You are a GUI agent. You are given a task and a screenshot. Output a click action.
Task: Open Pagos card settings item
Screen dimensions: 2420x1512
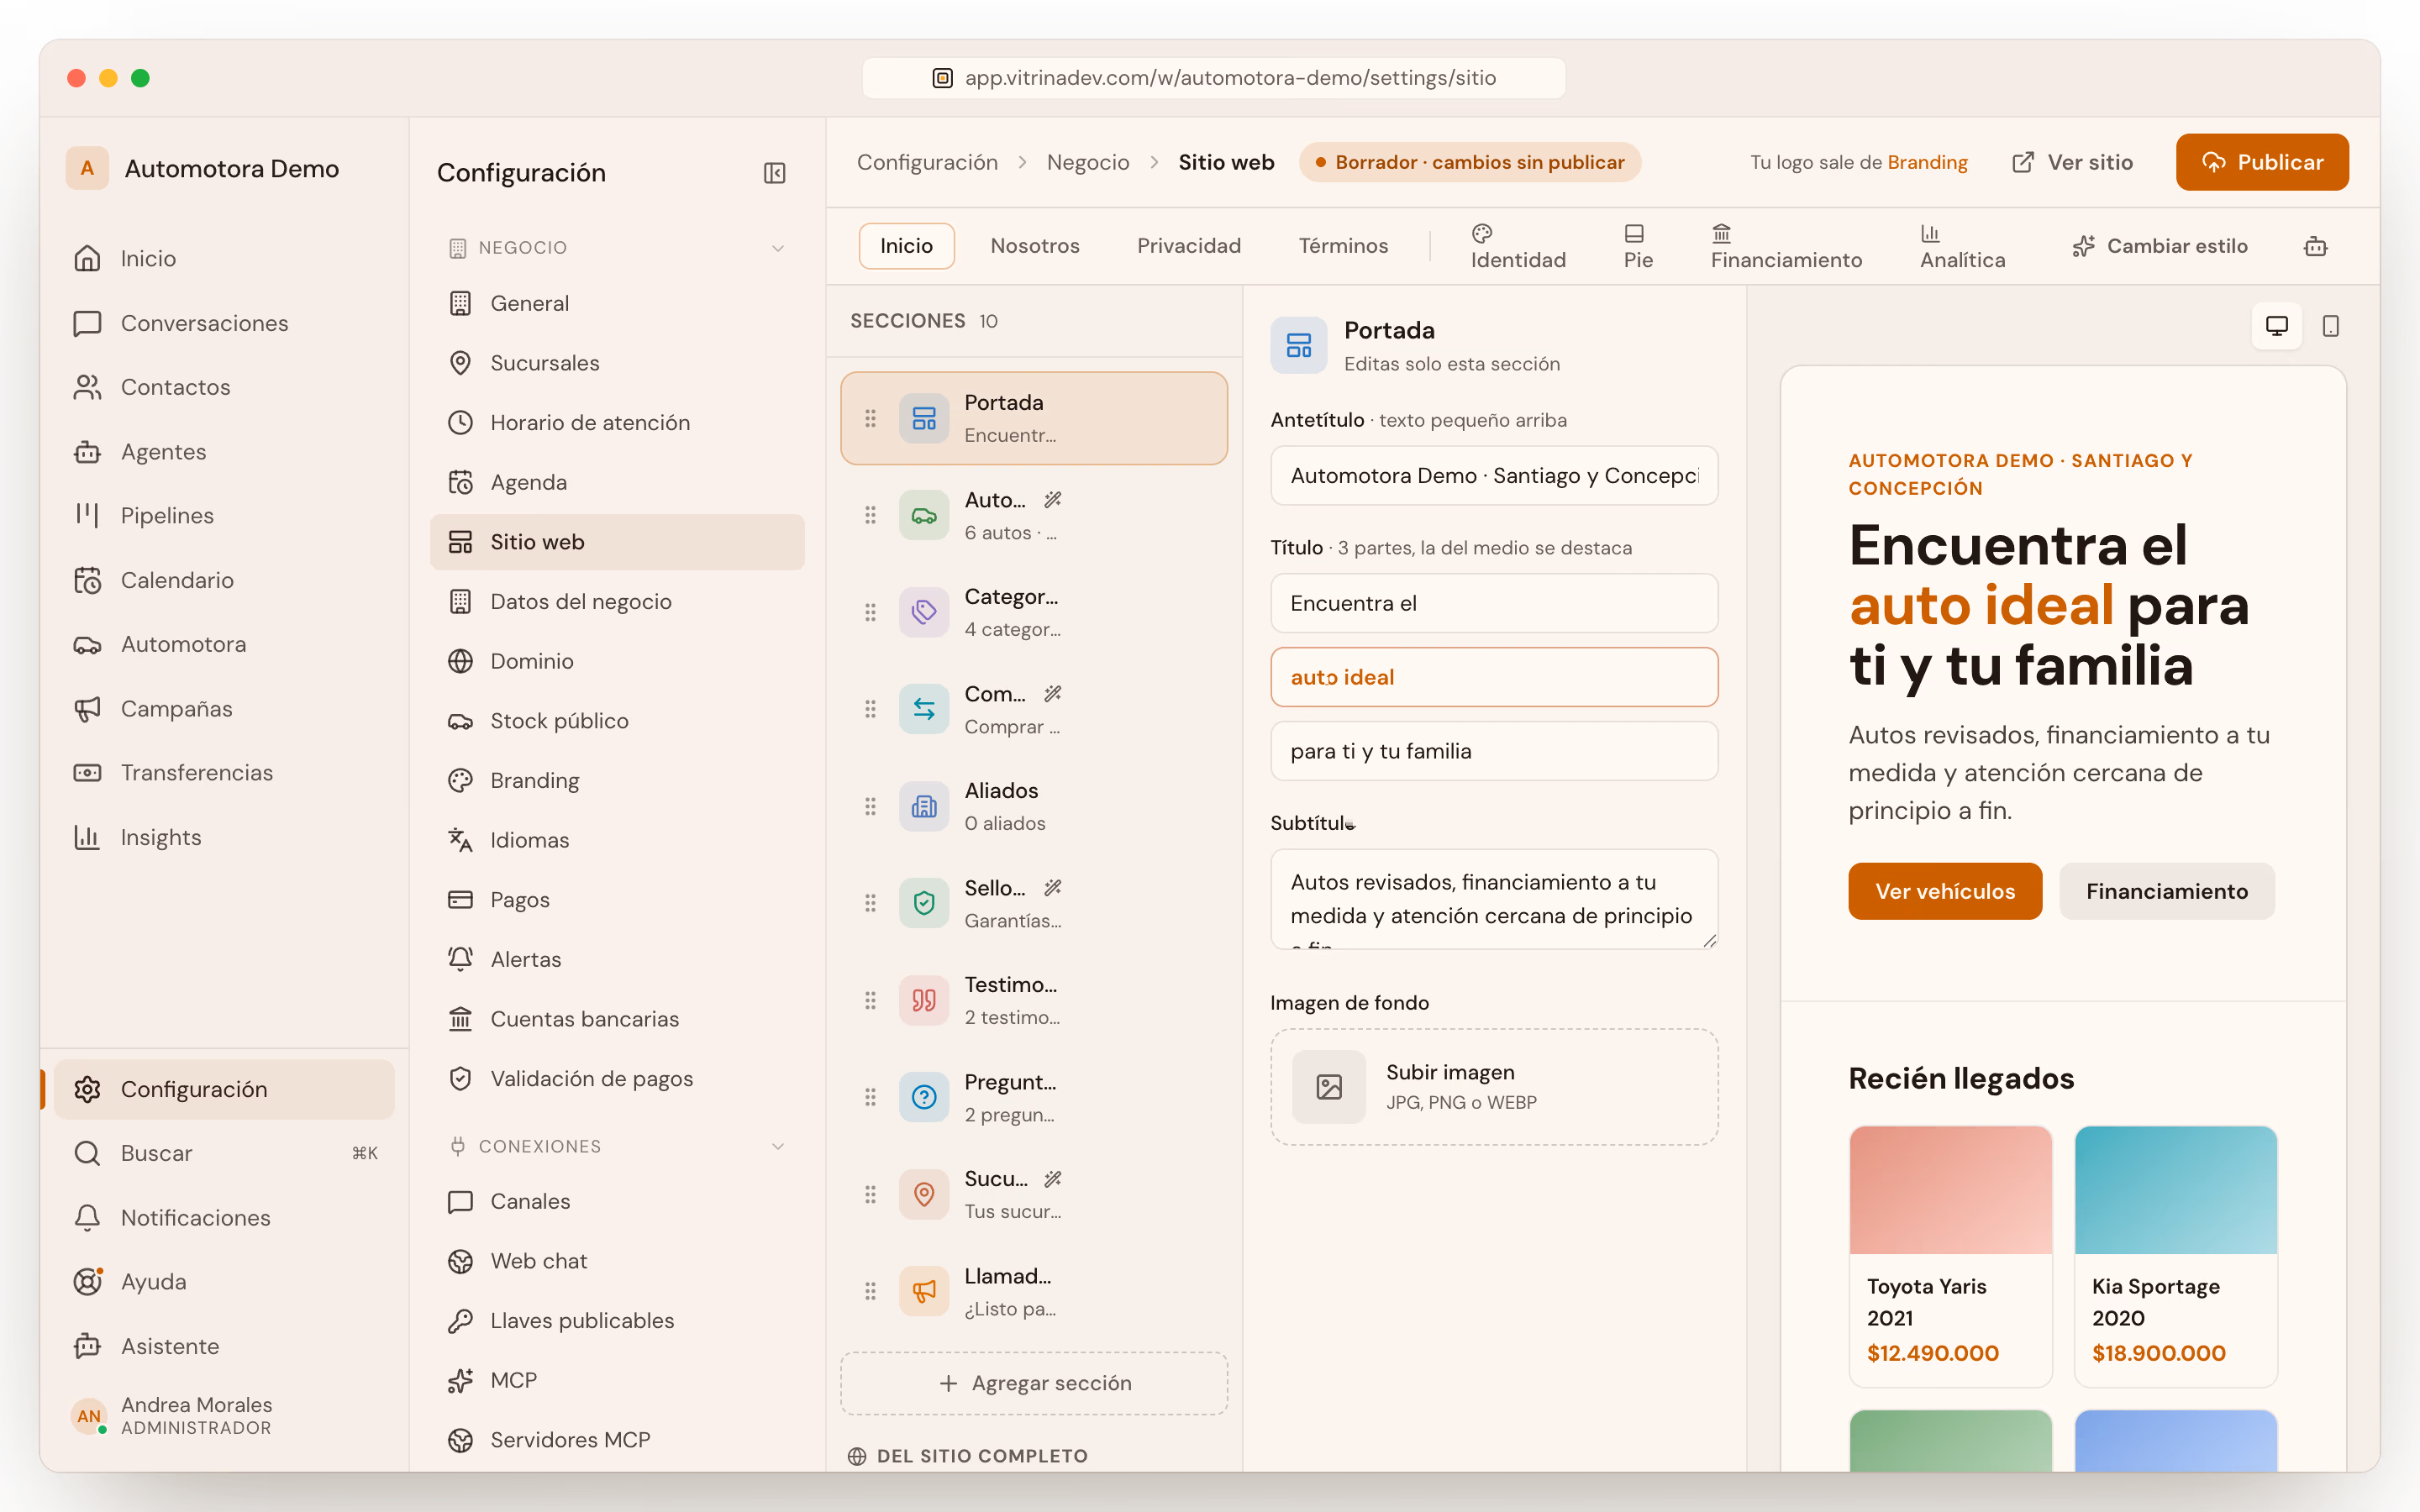pos(617,900)
